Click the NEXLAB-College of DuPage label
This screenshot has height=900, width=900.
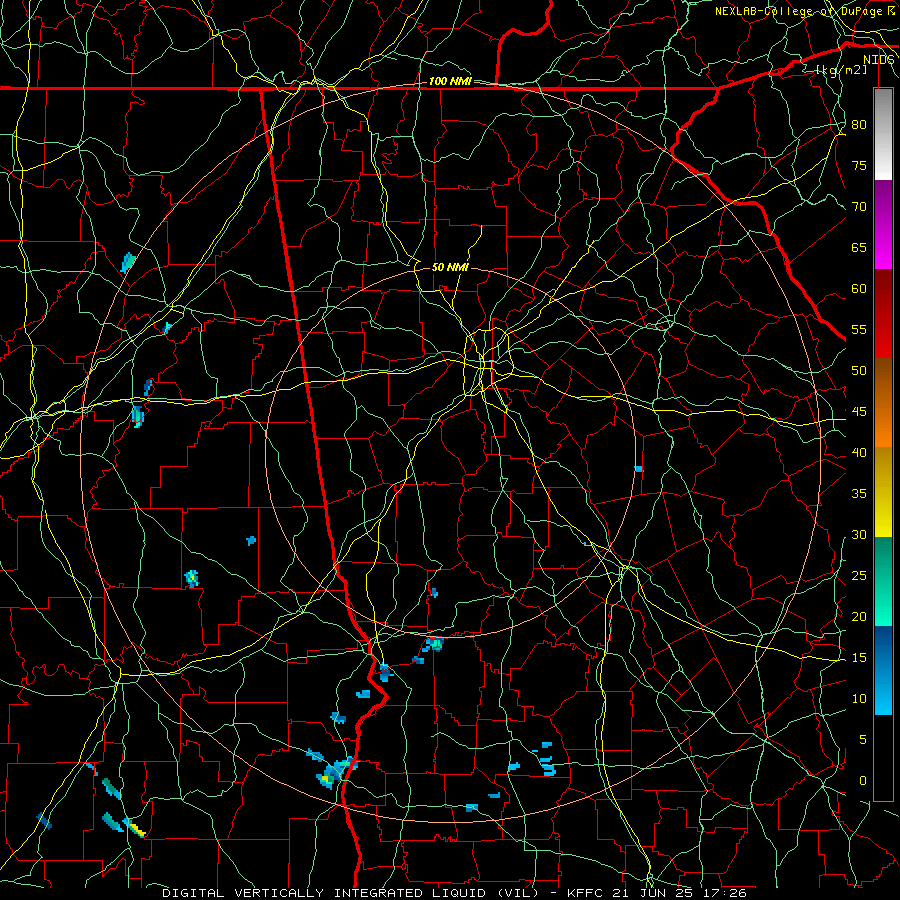[x=799, y=11]
